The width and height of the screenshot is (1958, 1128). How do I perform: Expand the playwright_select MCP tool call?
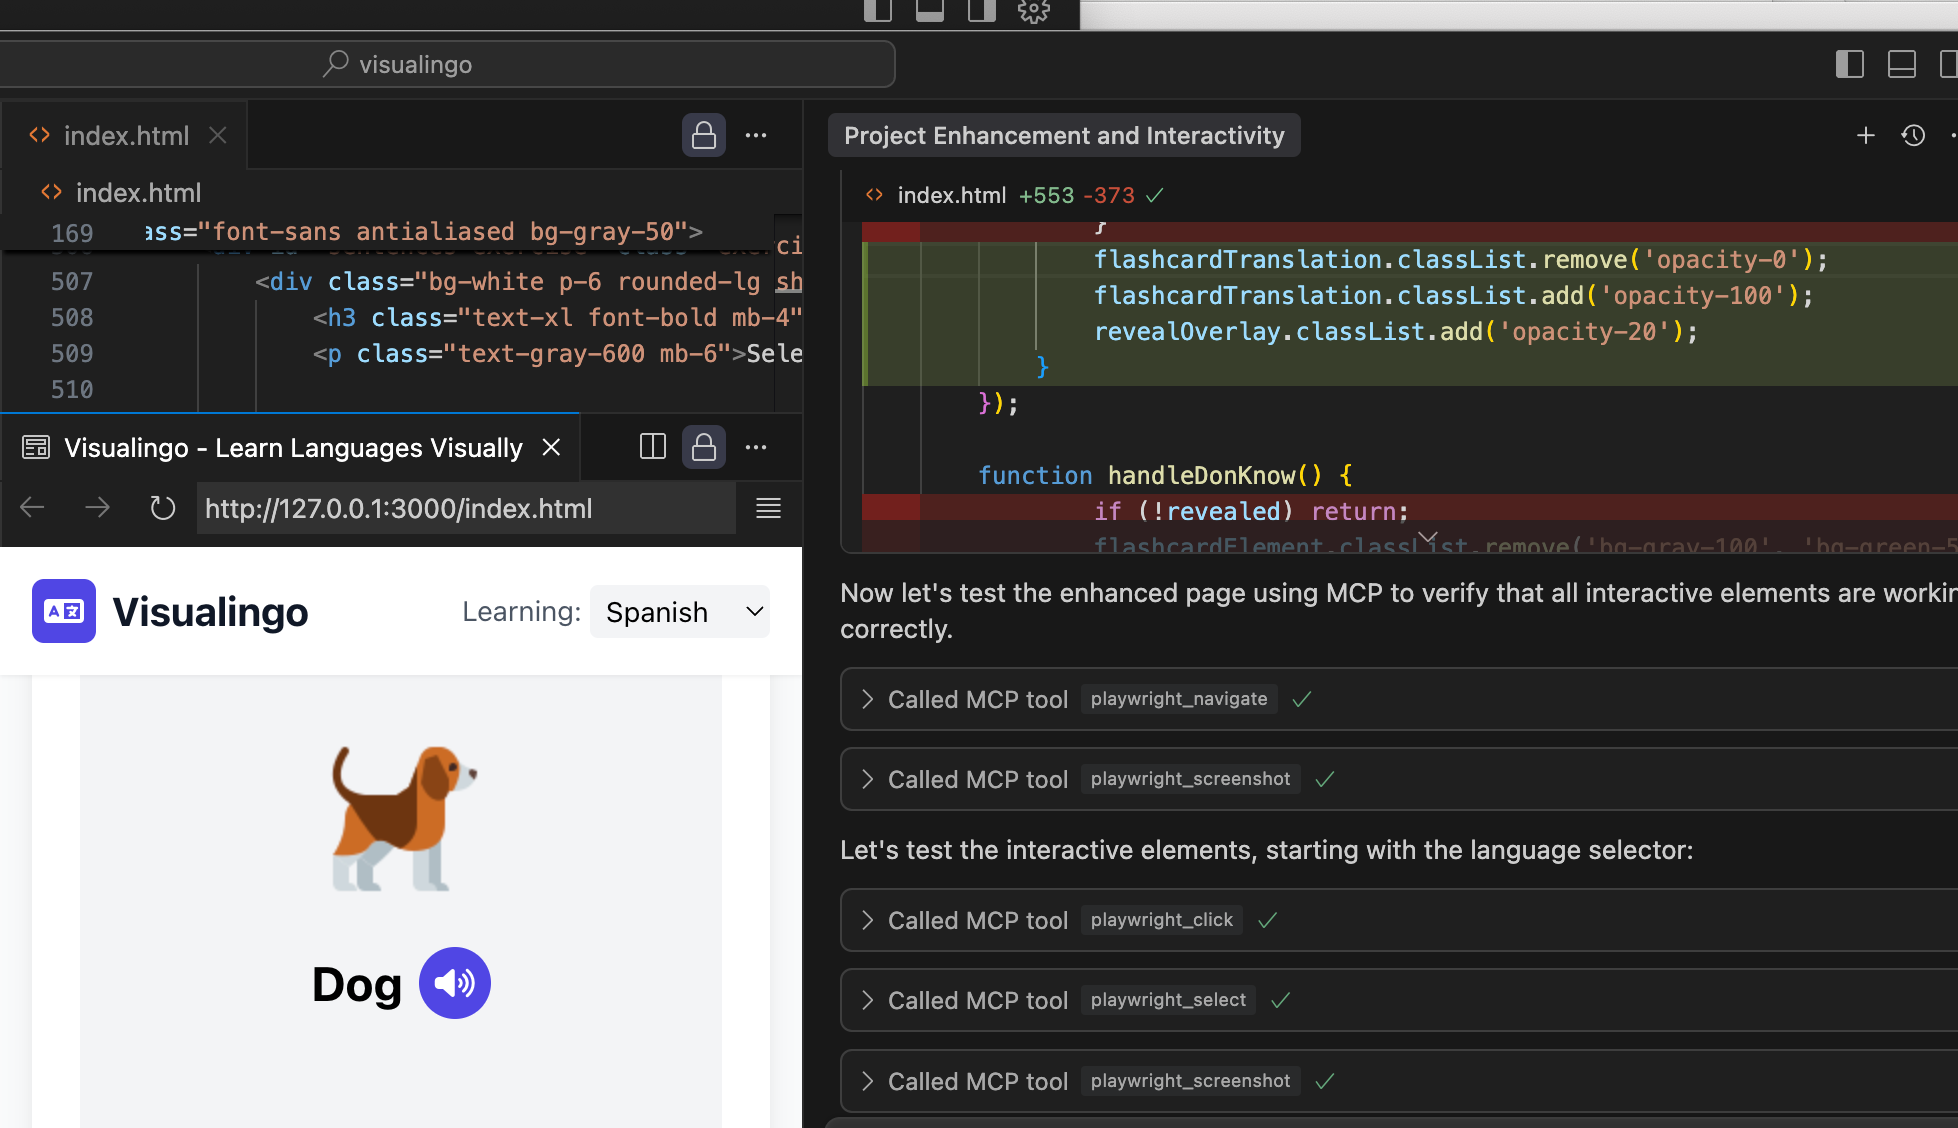pos(867,1000)
